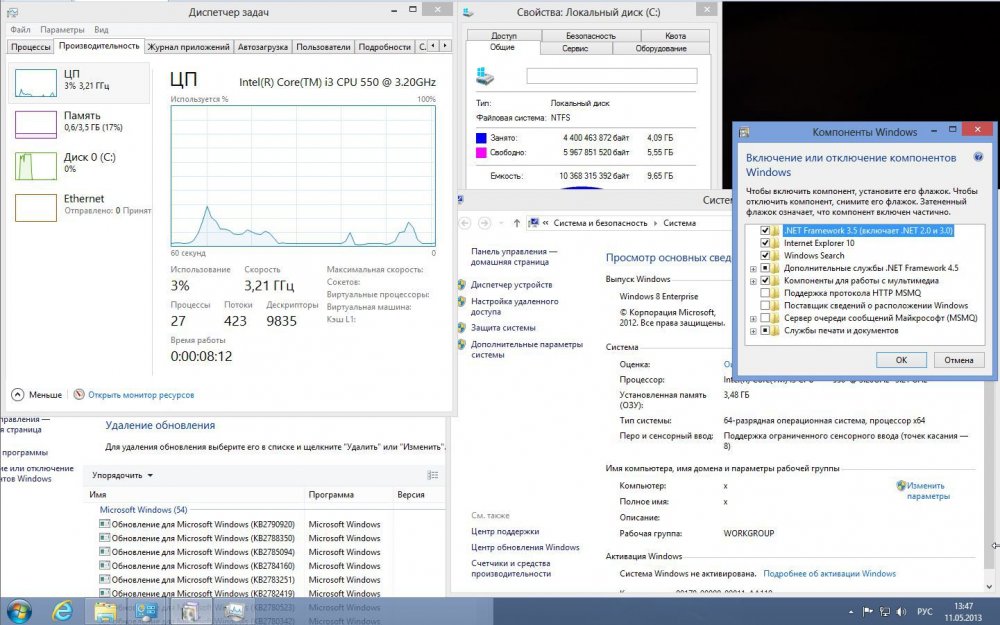Open help icon in Windows Features dialog
The width and height of the screenshot is (1000, 625).
(x=978, y=157)
